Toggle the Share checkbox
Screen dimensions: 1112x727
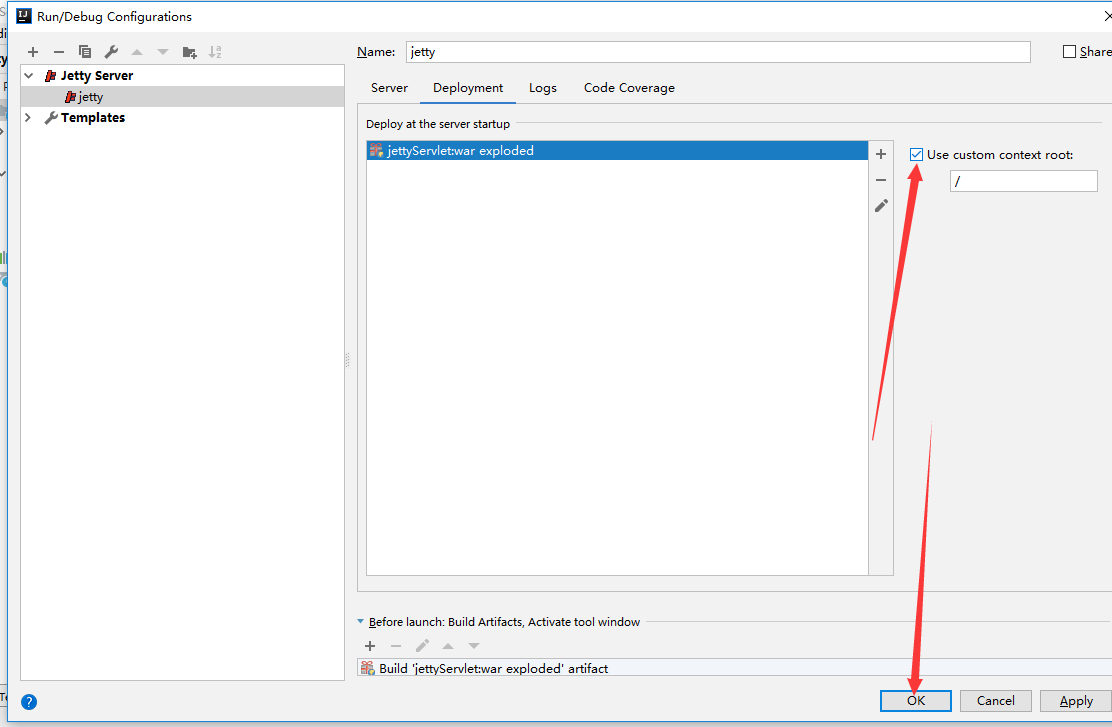tap(1069, 52)
